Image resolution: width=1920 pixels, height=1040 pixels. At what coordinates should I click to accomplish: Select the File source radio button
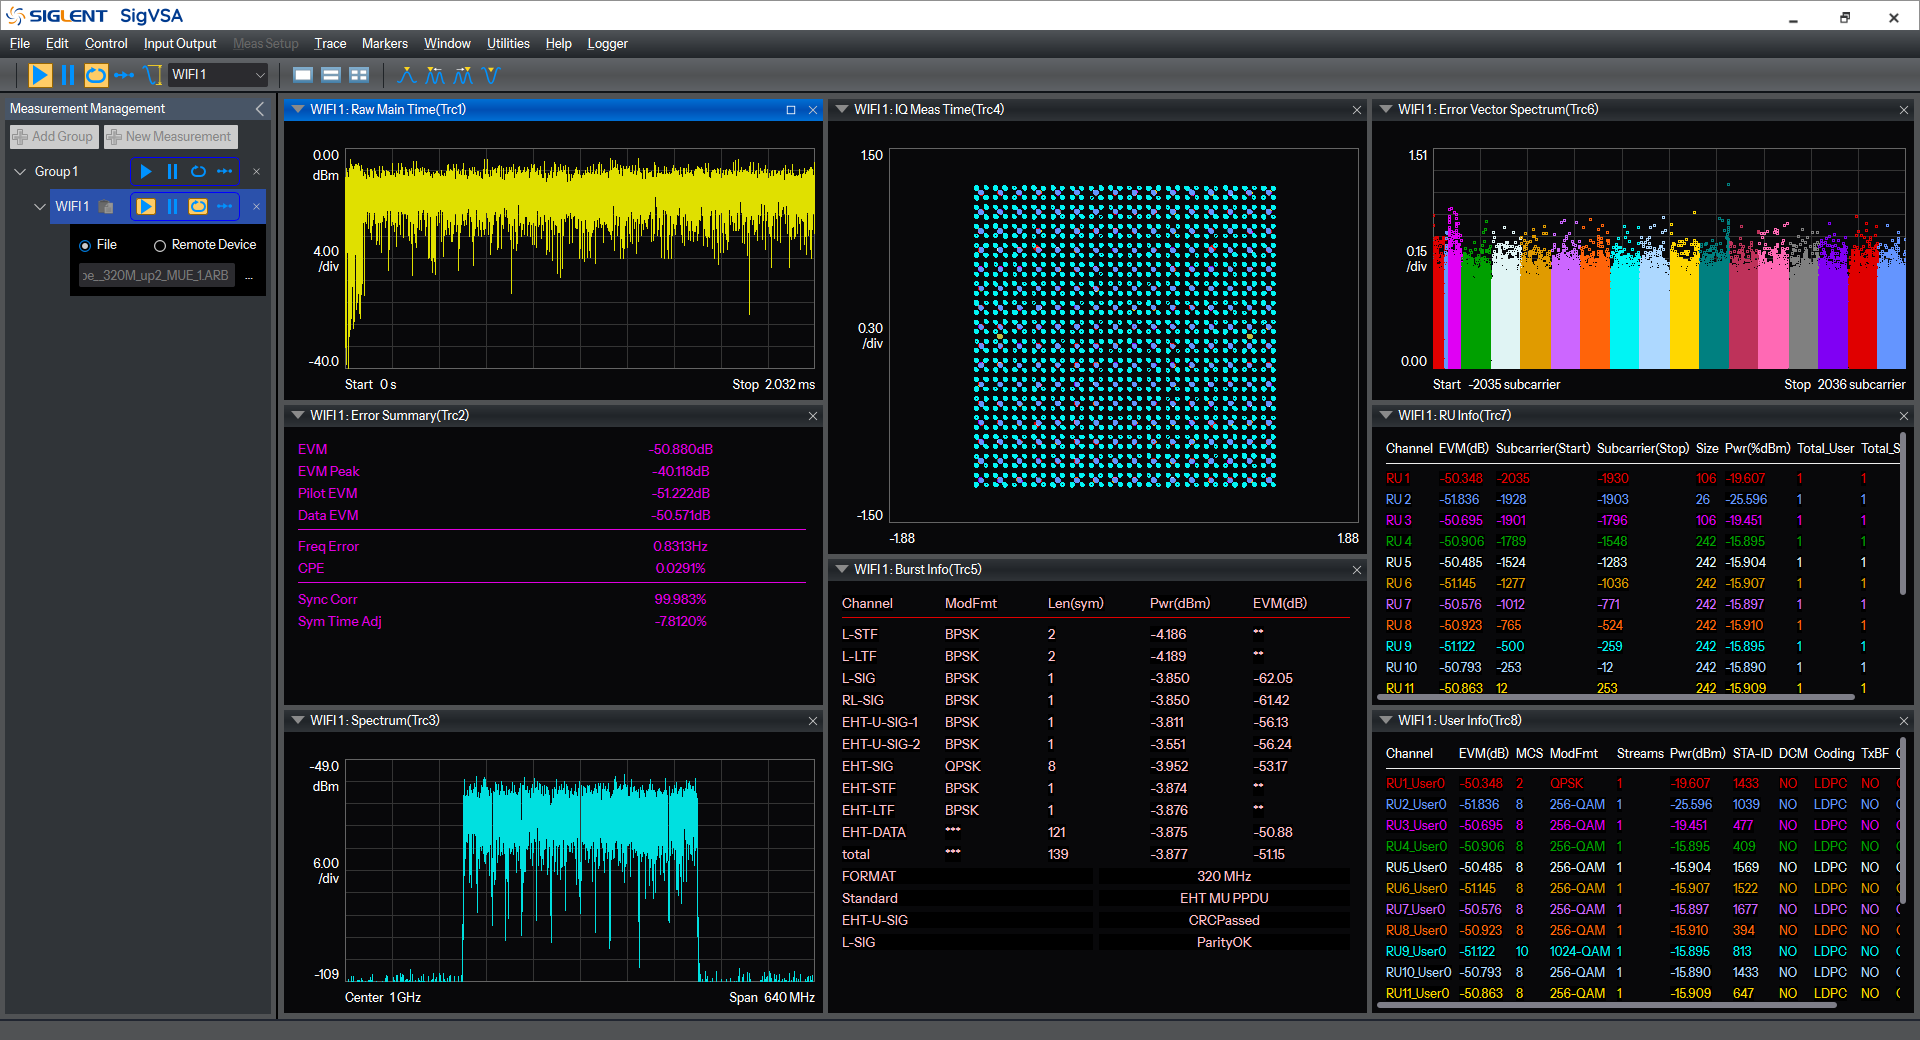85,245
